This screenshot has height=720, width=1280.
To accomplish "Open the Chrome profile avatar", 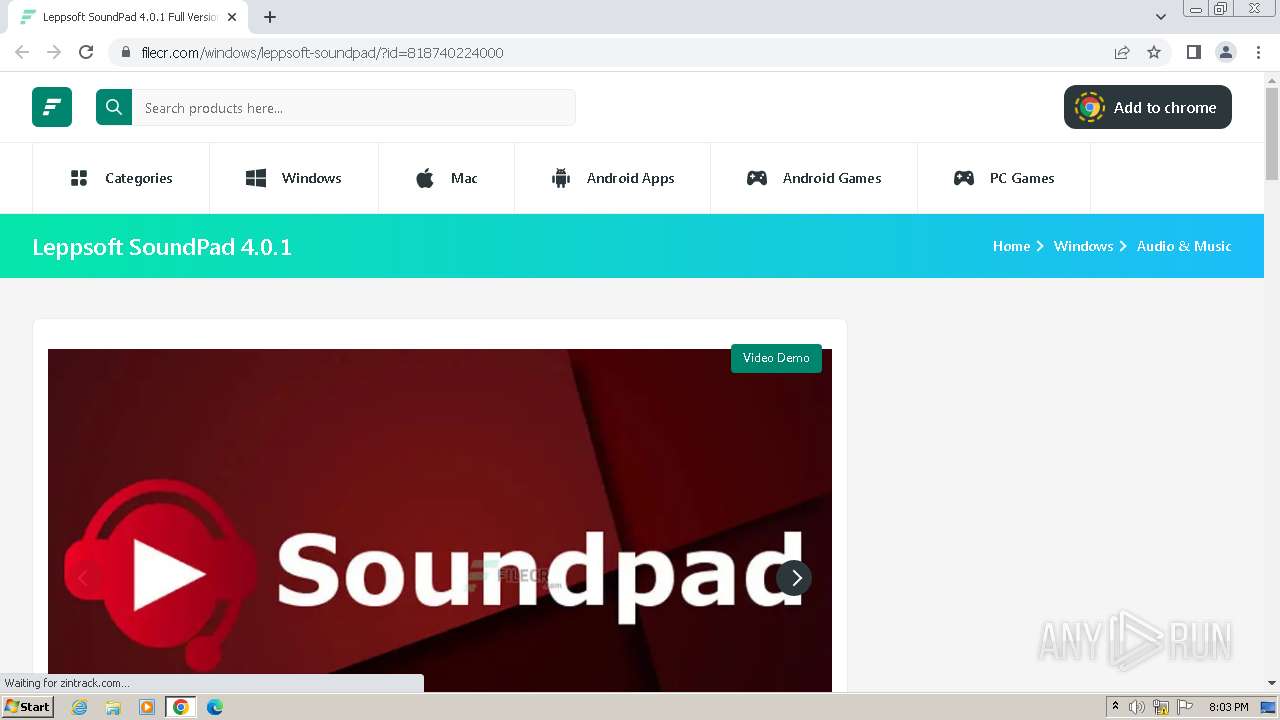I will click(x=1226, y=52).
